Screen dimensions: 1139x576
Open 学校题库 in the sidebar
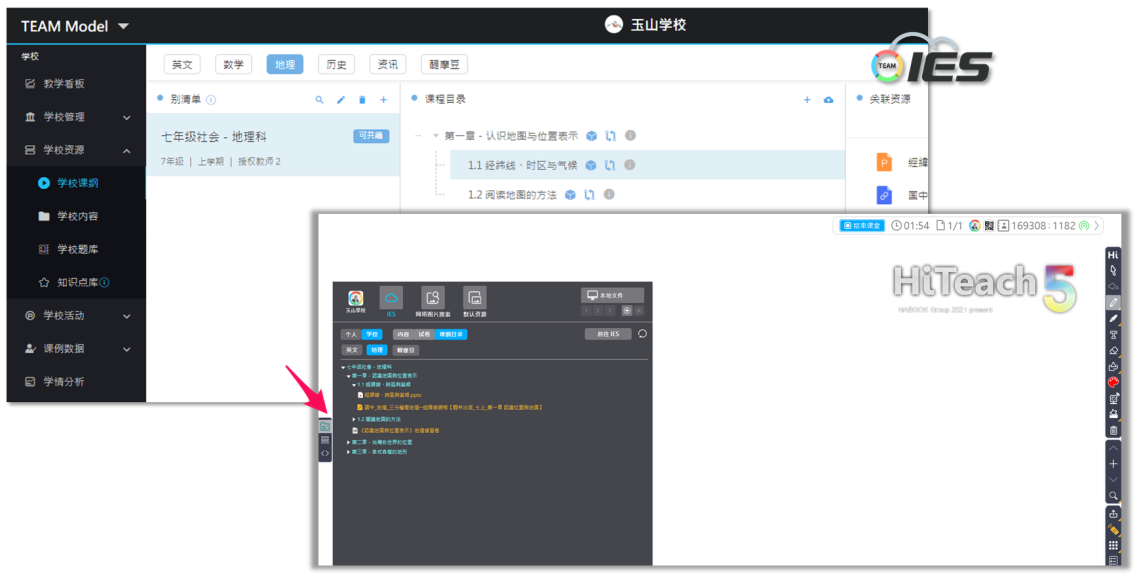tap(77, 249)
